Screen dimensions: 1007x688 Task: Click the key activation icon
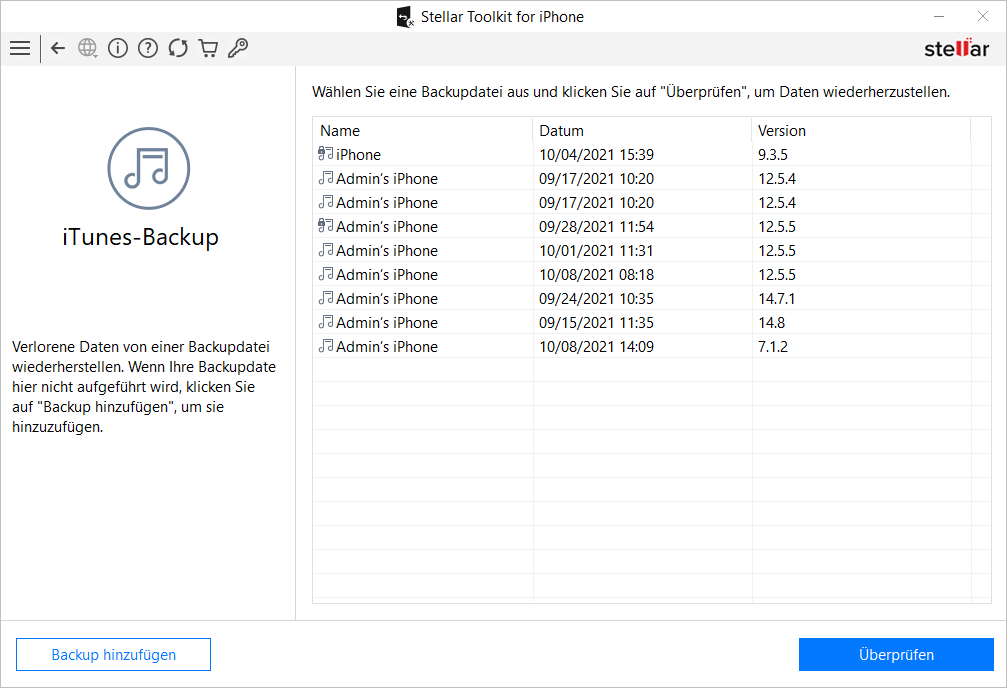click(x=238, y=48)
